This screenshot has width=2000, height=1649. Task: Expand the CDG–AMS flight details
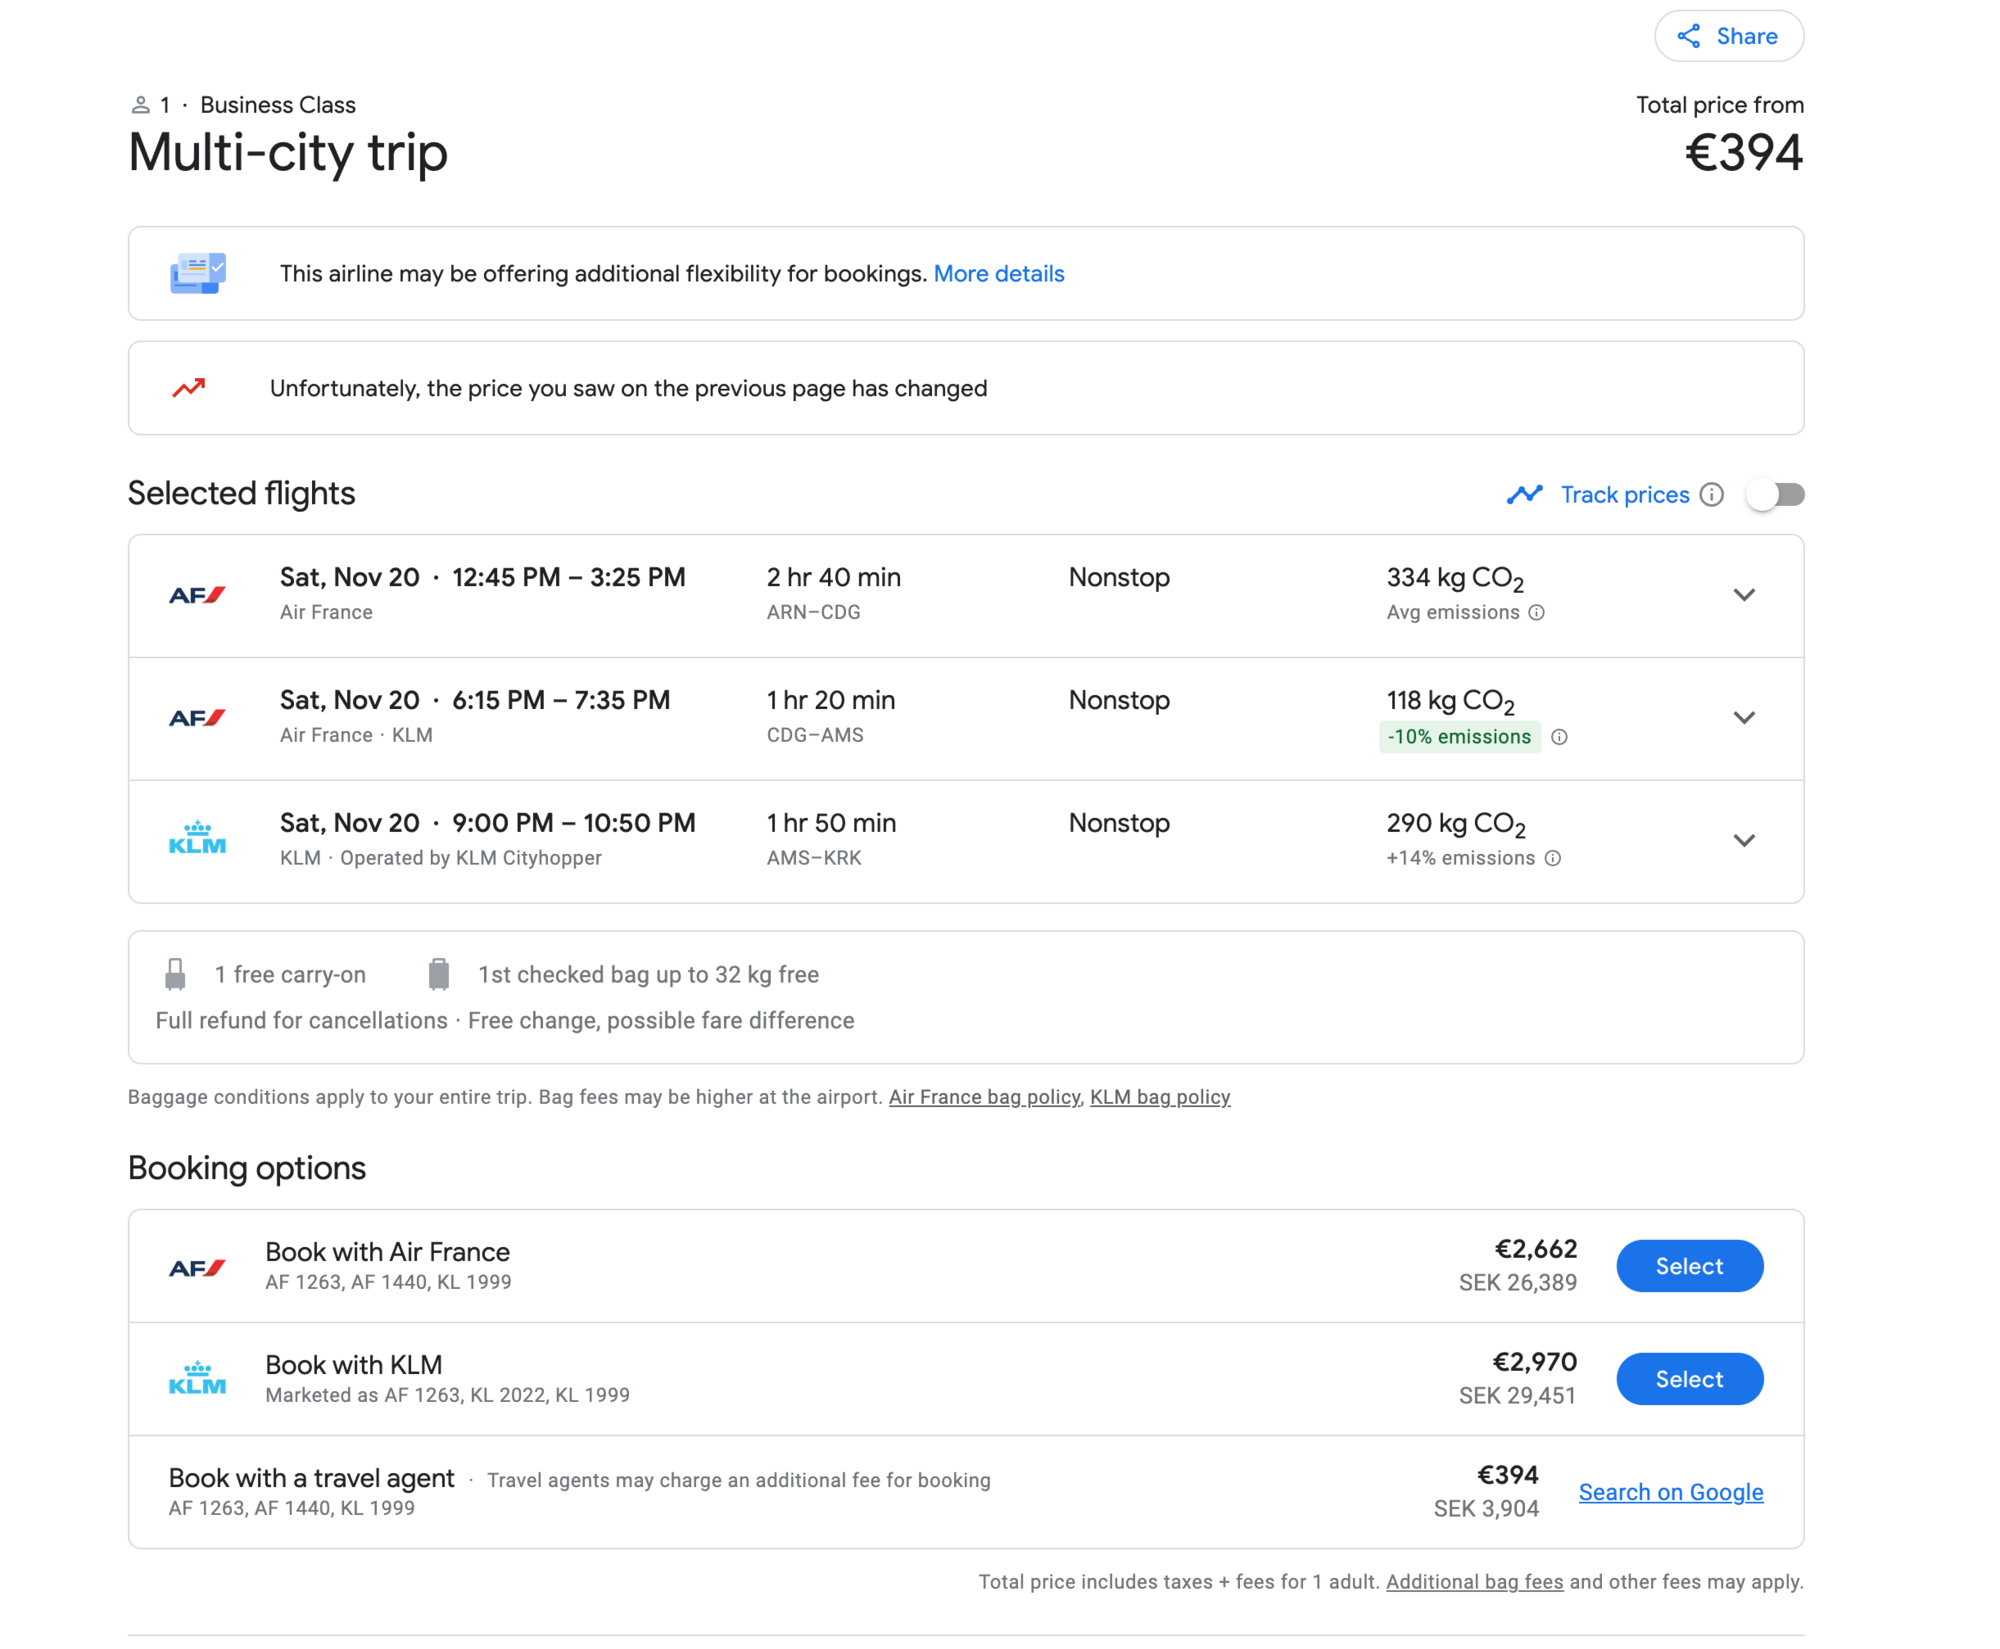[1744, 718]
